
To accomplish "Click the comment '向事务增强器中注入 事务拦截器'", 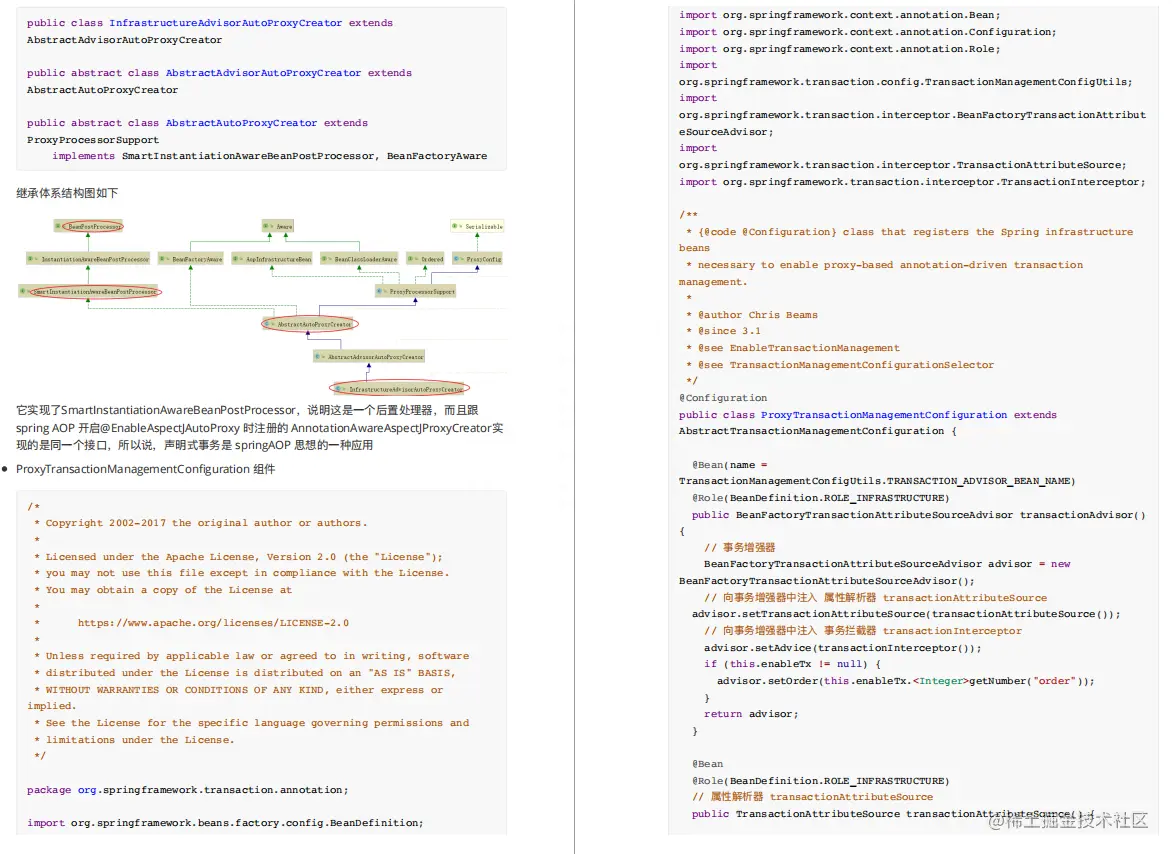I will [x=863, y=631].
